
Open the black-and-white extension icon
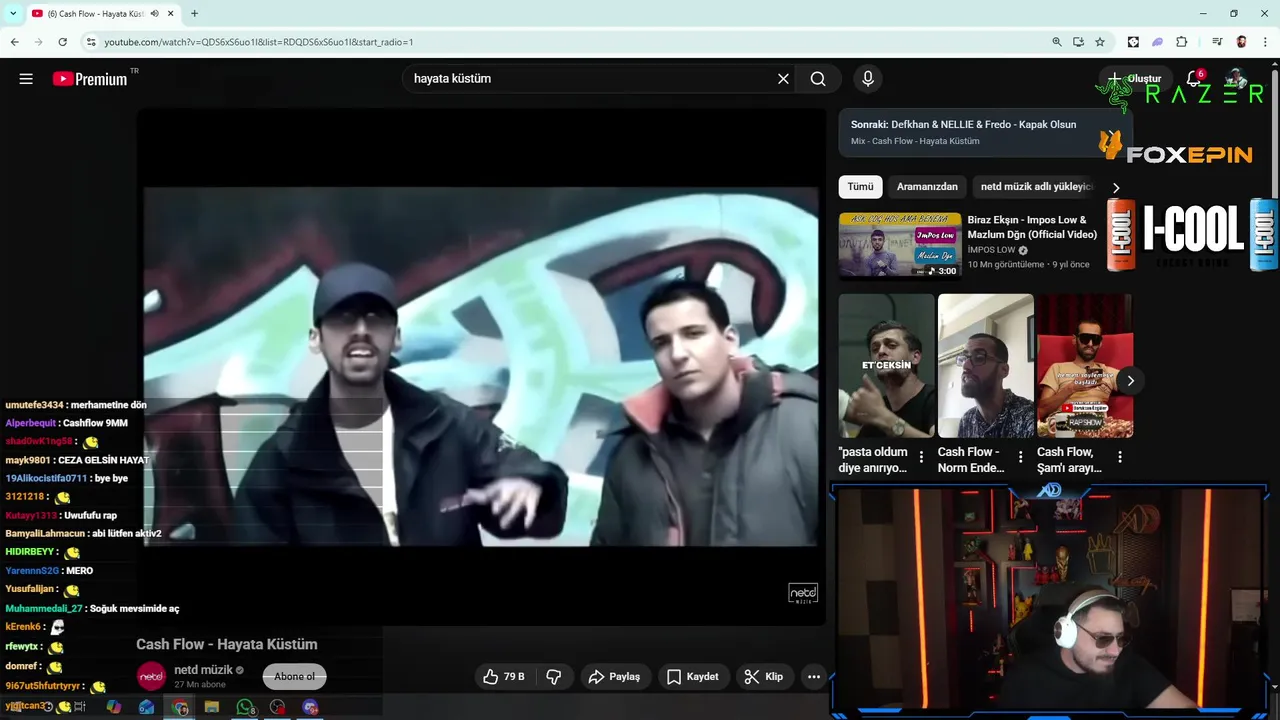click(x=1133, y=42)
